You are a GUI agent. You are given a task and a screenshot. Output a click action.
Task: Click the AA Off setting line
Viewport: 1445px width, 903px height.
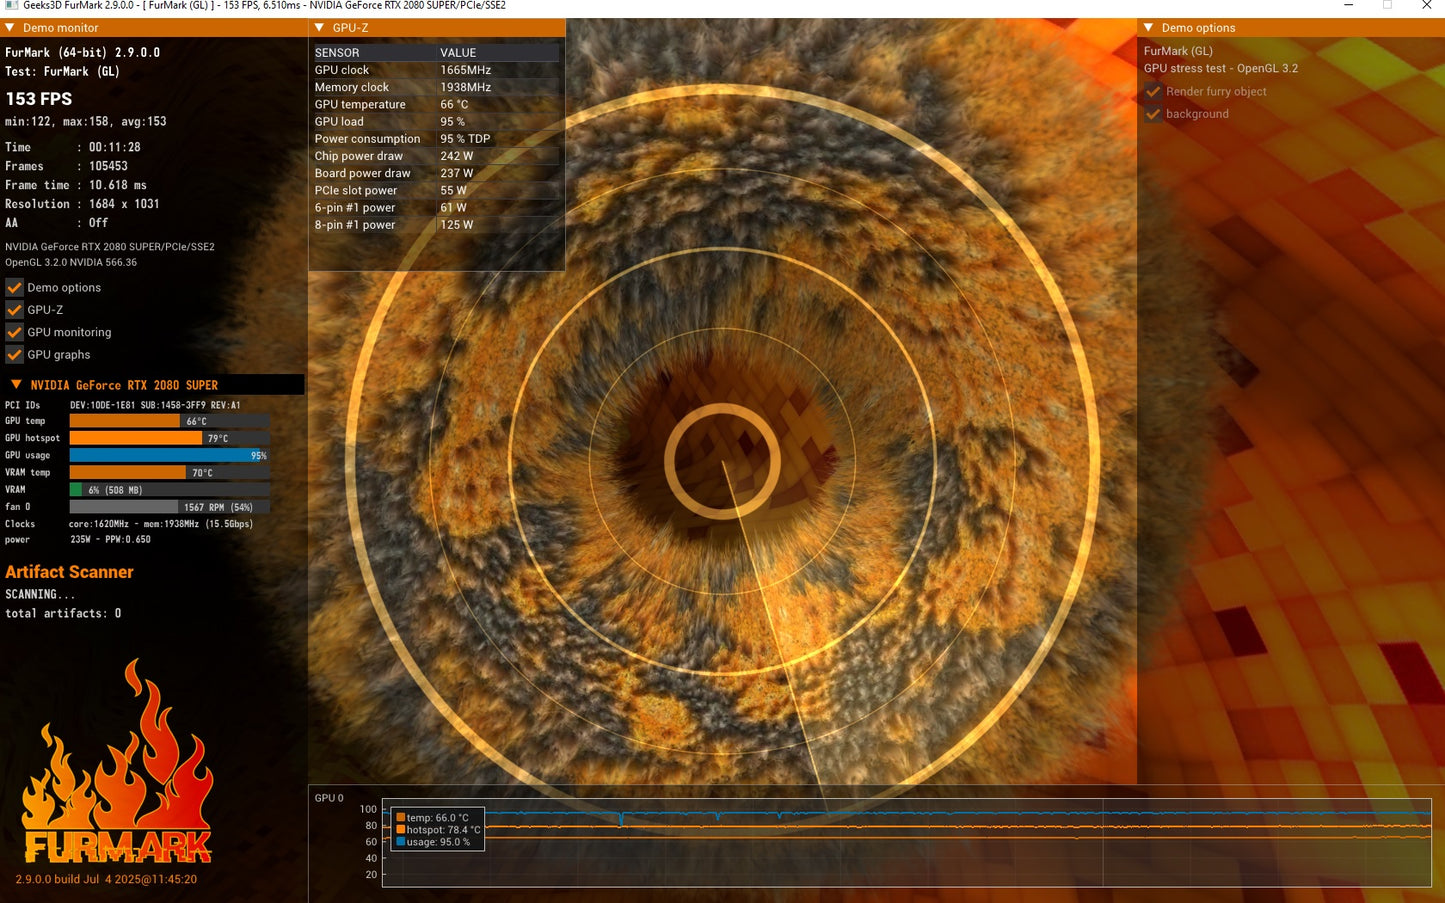[x=56, y=223]
